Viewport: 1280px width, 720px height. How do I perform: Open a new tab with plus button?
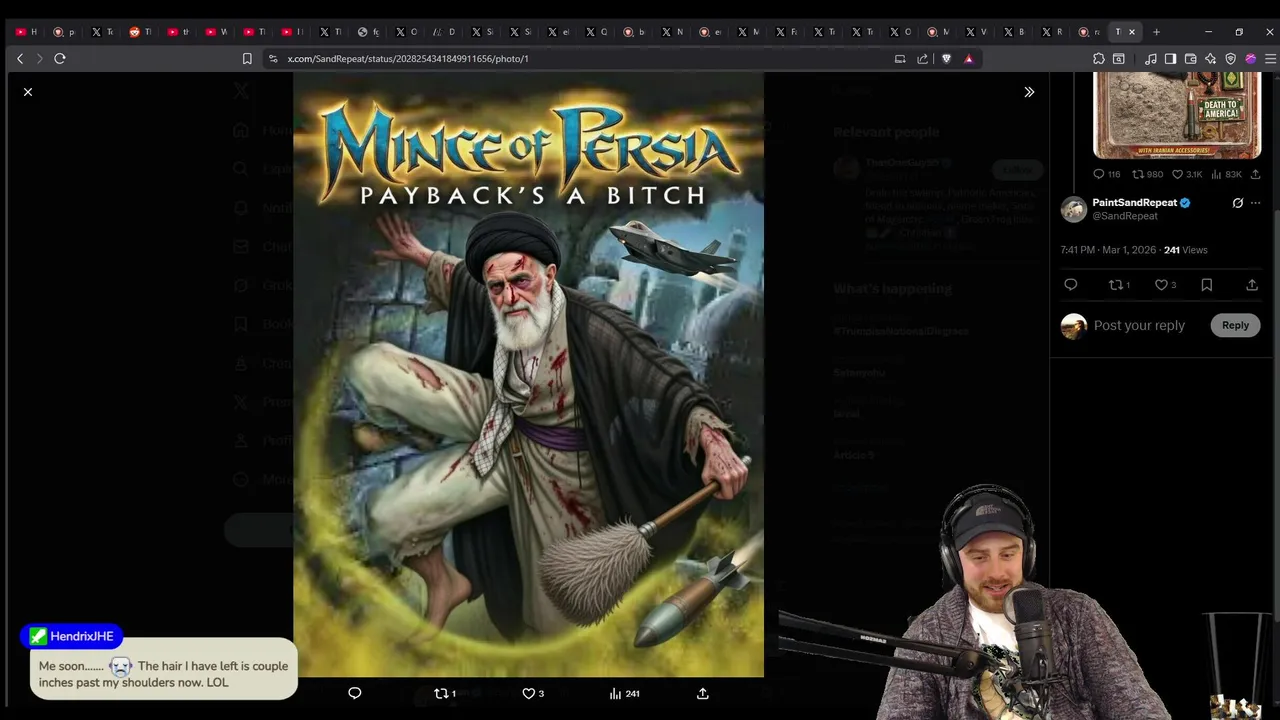pyautogui.click(x=1156, y=32)
